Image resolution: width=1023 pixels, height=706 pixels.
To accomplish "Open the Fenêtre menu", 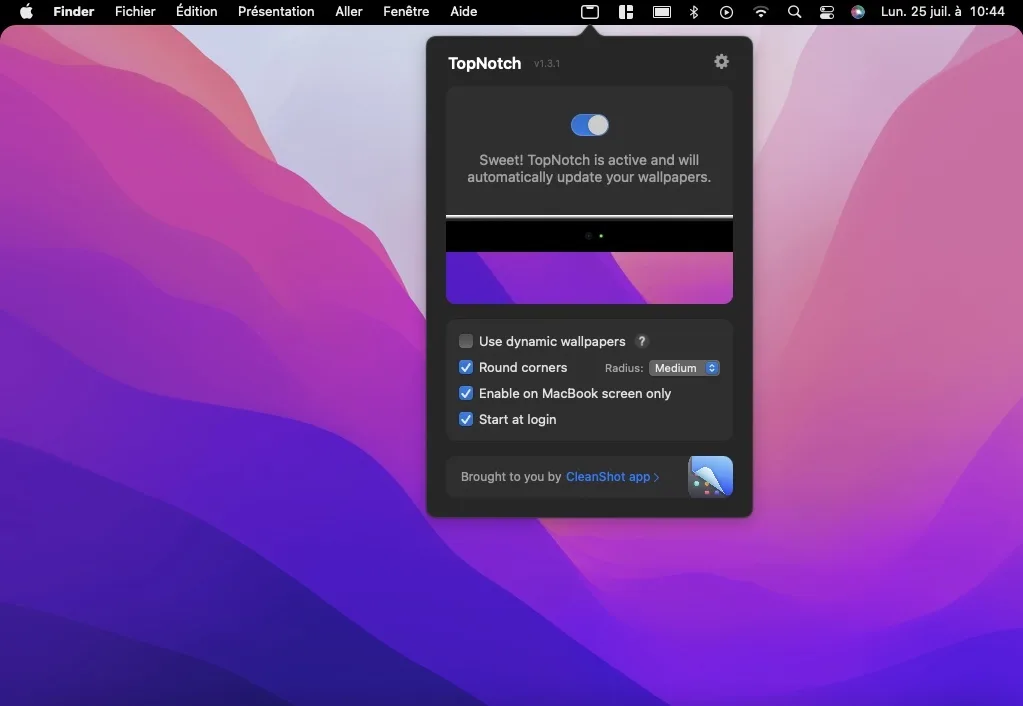I will [x=406, y=12].
